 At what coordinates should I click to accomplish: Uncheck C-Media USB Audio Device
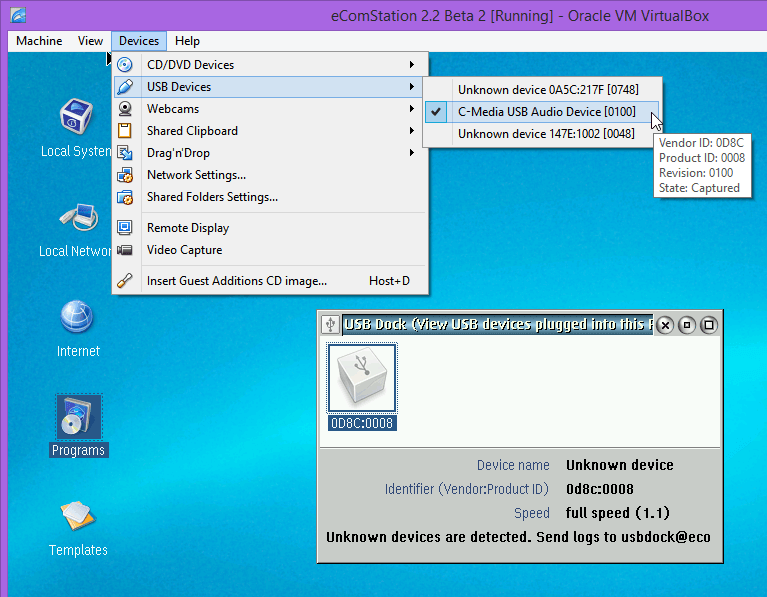(x=541, y=112)
